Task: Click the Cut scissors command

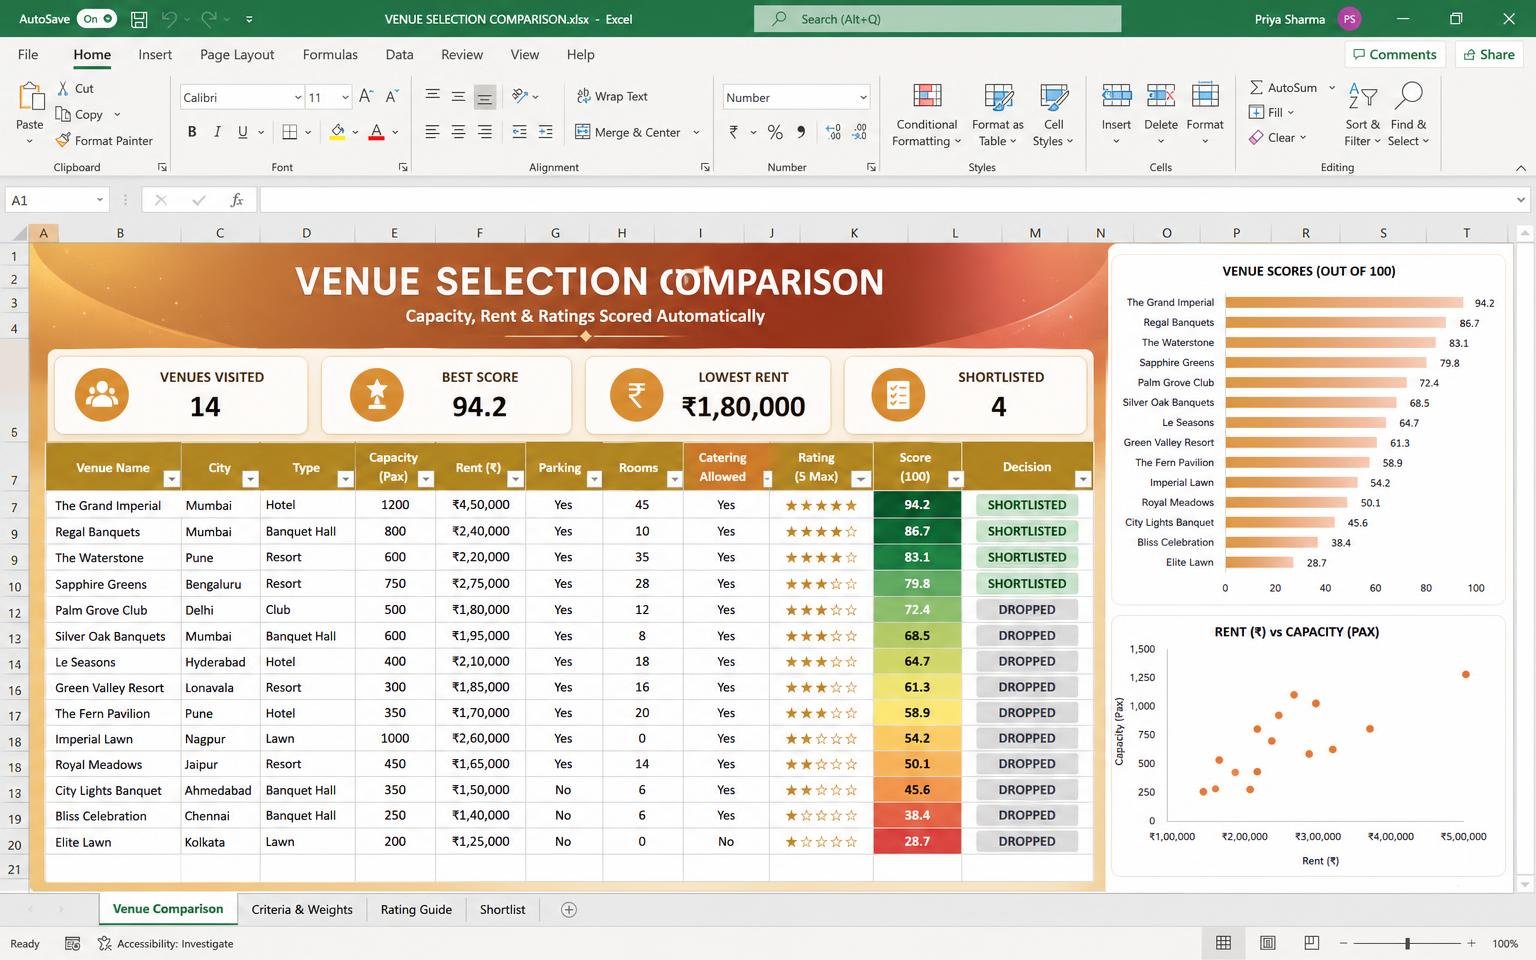Action: [x=76, y=88]
